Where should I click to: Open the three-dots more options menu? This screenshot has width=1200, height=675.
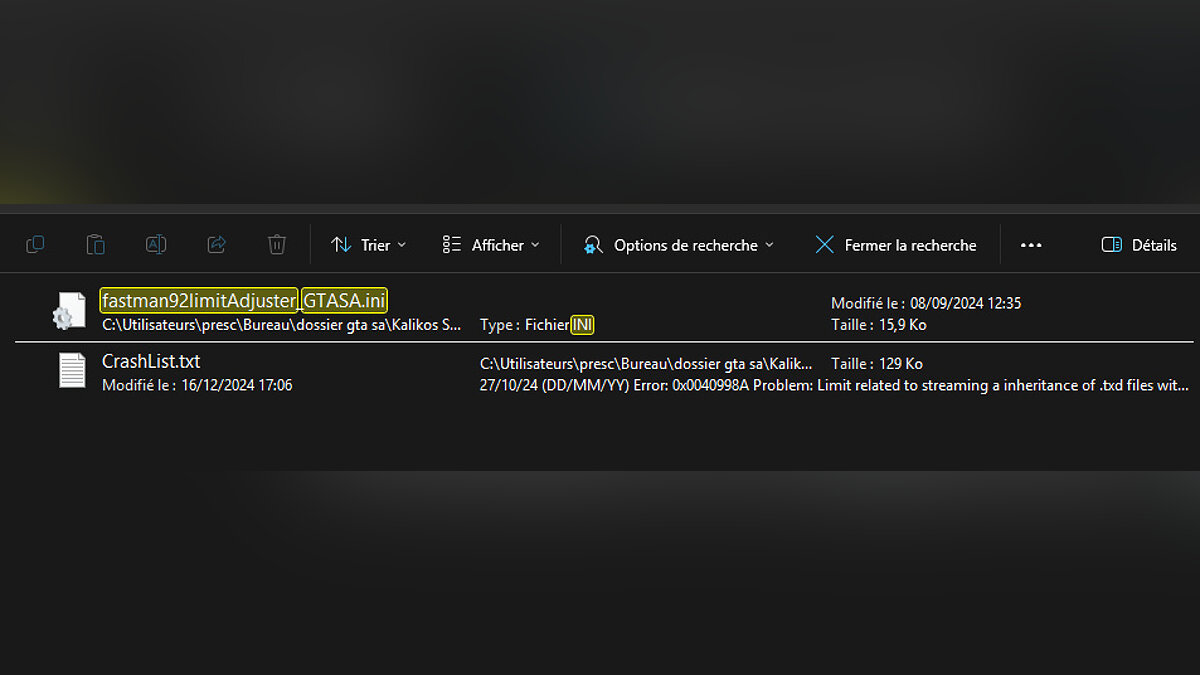pyautogui.click(x=1031, y=245)
